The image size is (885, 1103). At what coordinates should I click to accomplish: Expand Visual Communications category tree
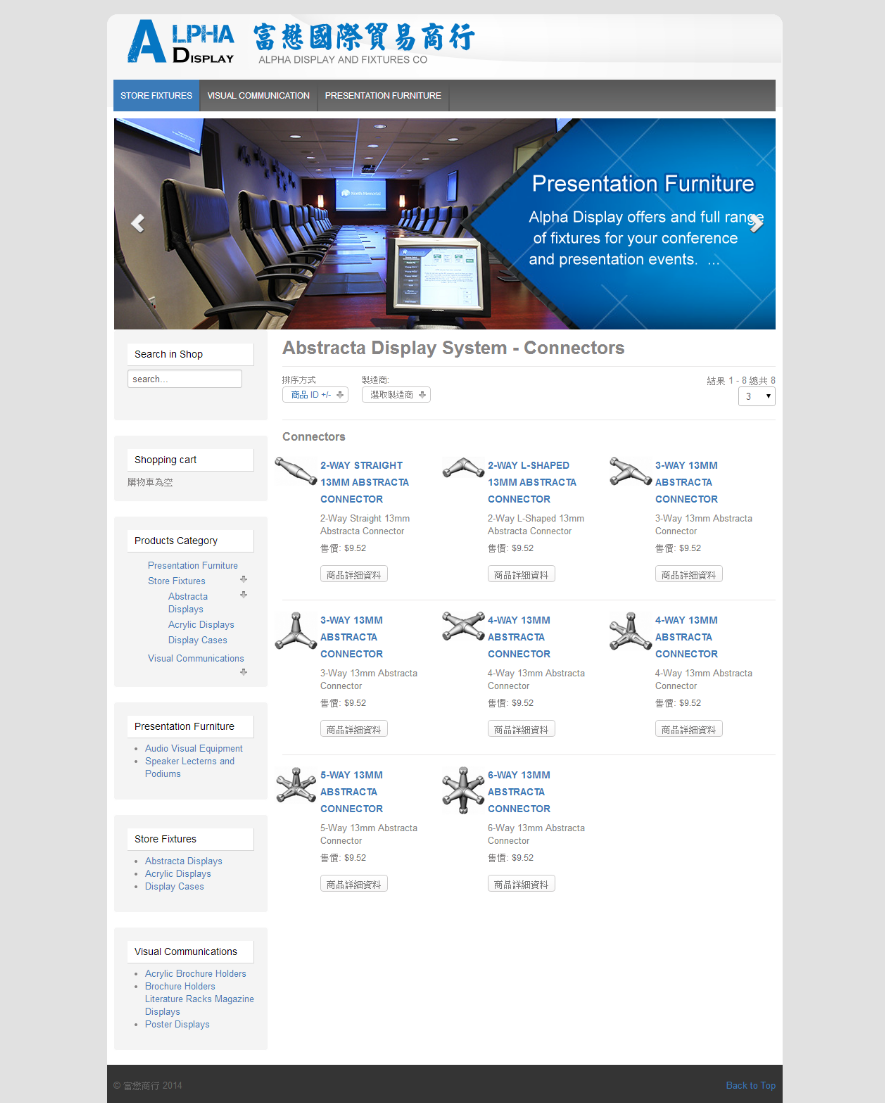coord(243,672)
